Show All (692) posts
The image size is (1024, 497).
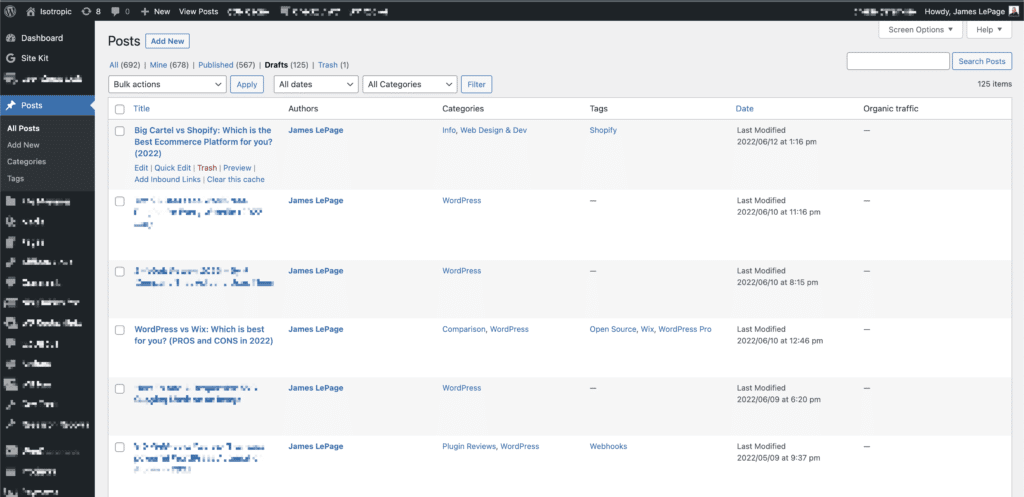click(125, 65)
